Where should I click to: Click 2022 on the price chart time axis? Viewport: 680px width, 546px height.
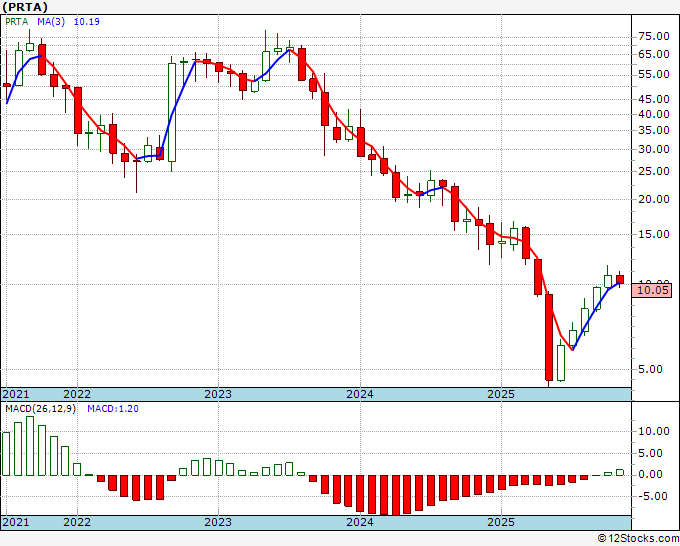pyautogui.click(x=77, y=394)
